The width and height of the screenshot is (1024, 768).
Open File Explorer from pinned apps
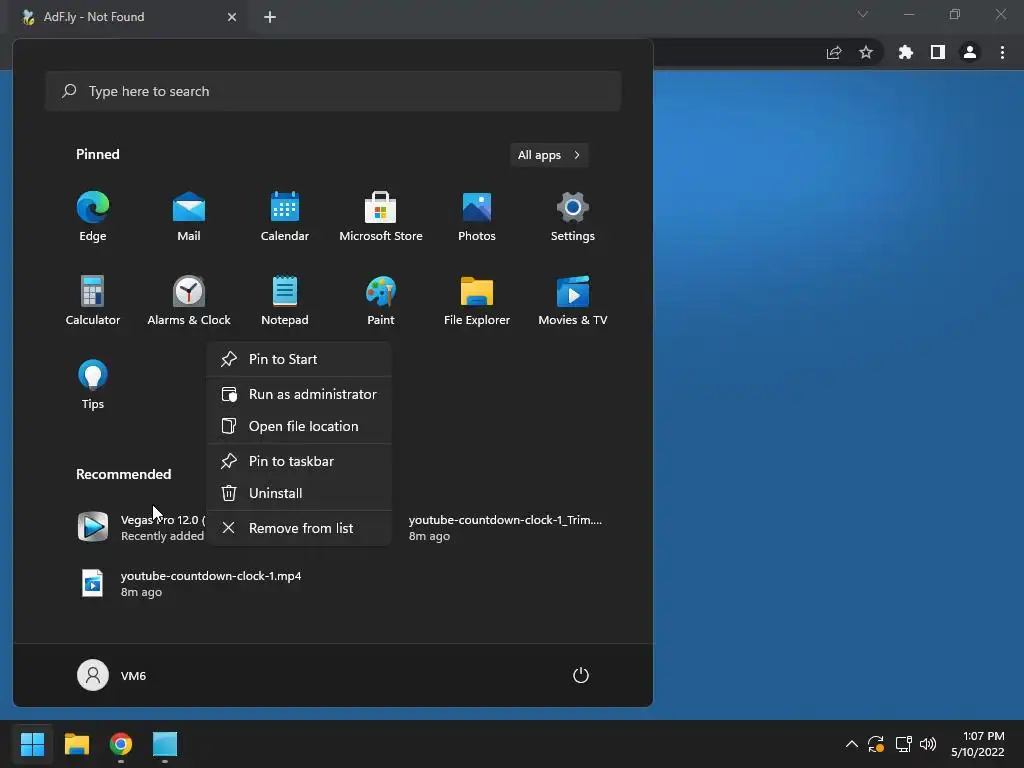(477, 301)
